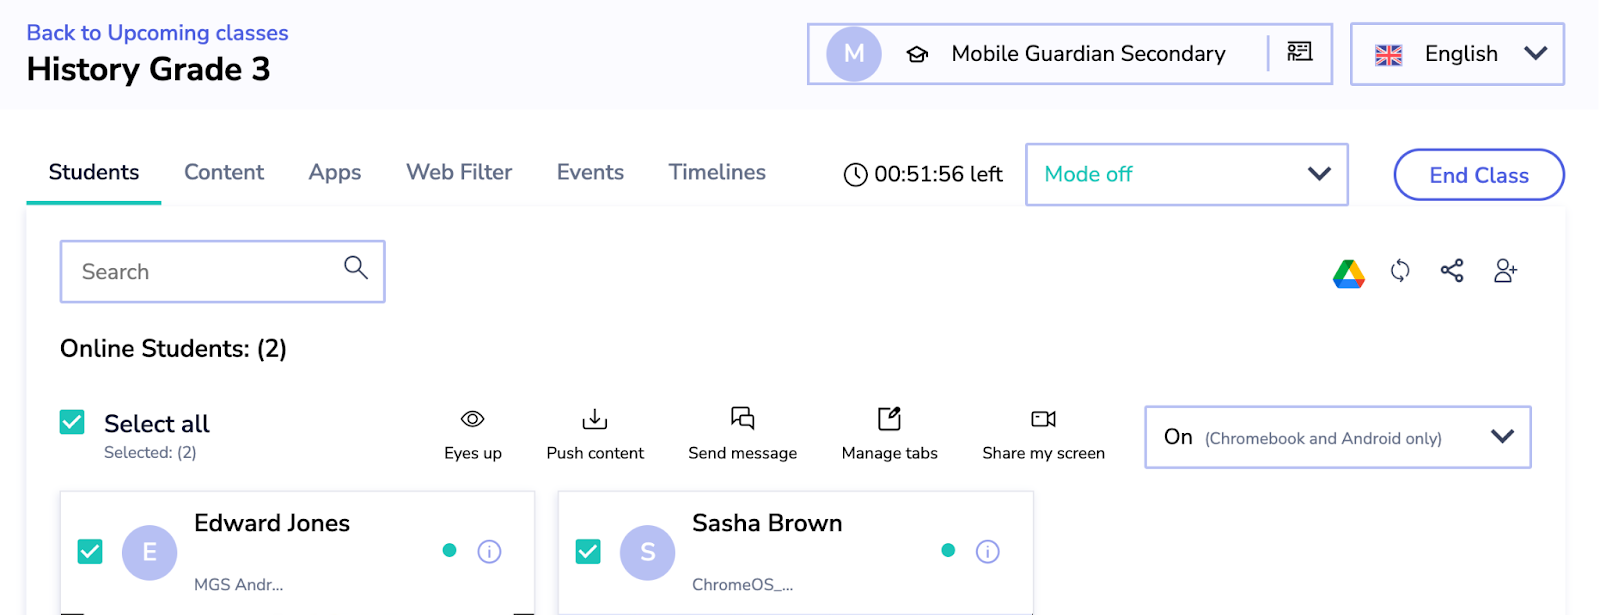Start Share my screen
The width and height of the screenshot is (1600, 615).
(x=1043, y=434)
